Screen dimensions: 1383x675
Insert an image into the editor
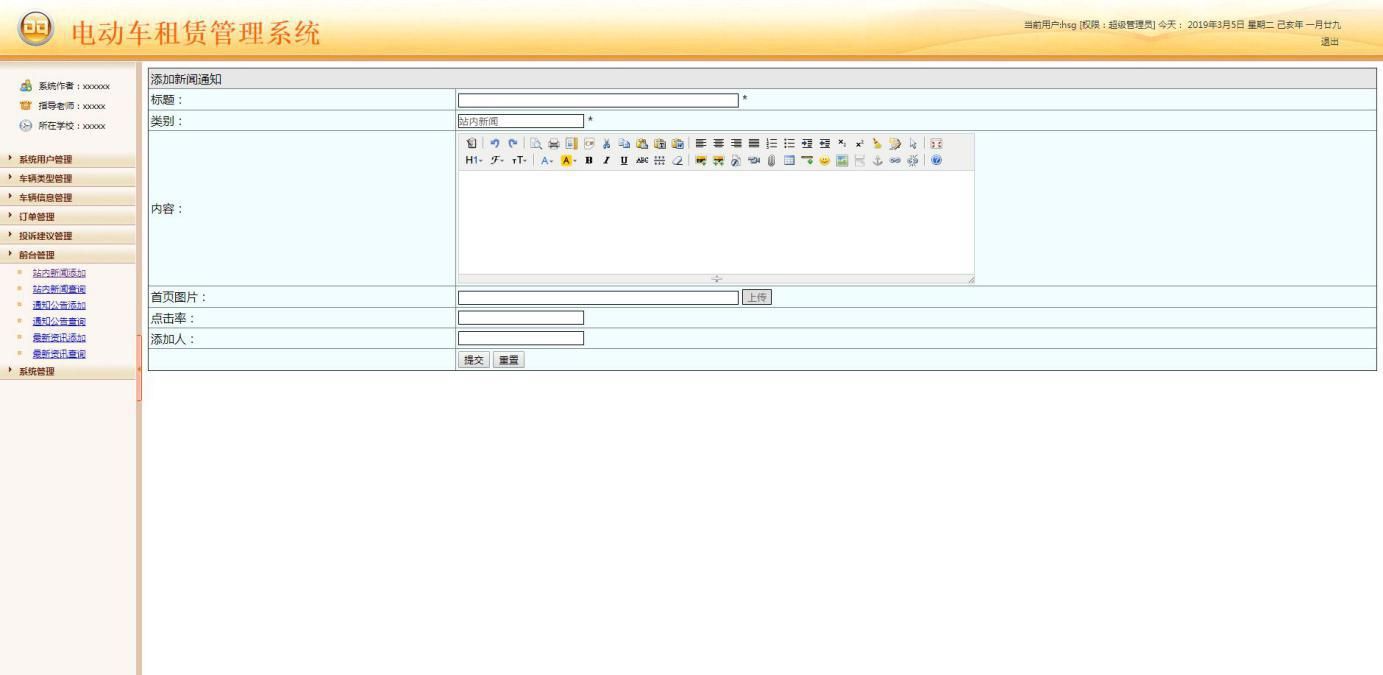tap(700, 160)
